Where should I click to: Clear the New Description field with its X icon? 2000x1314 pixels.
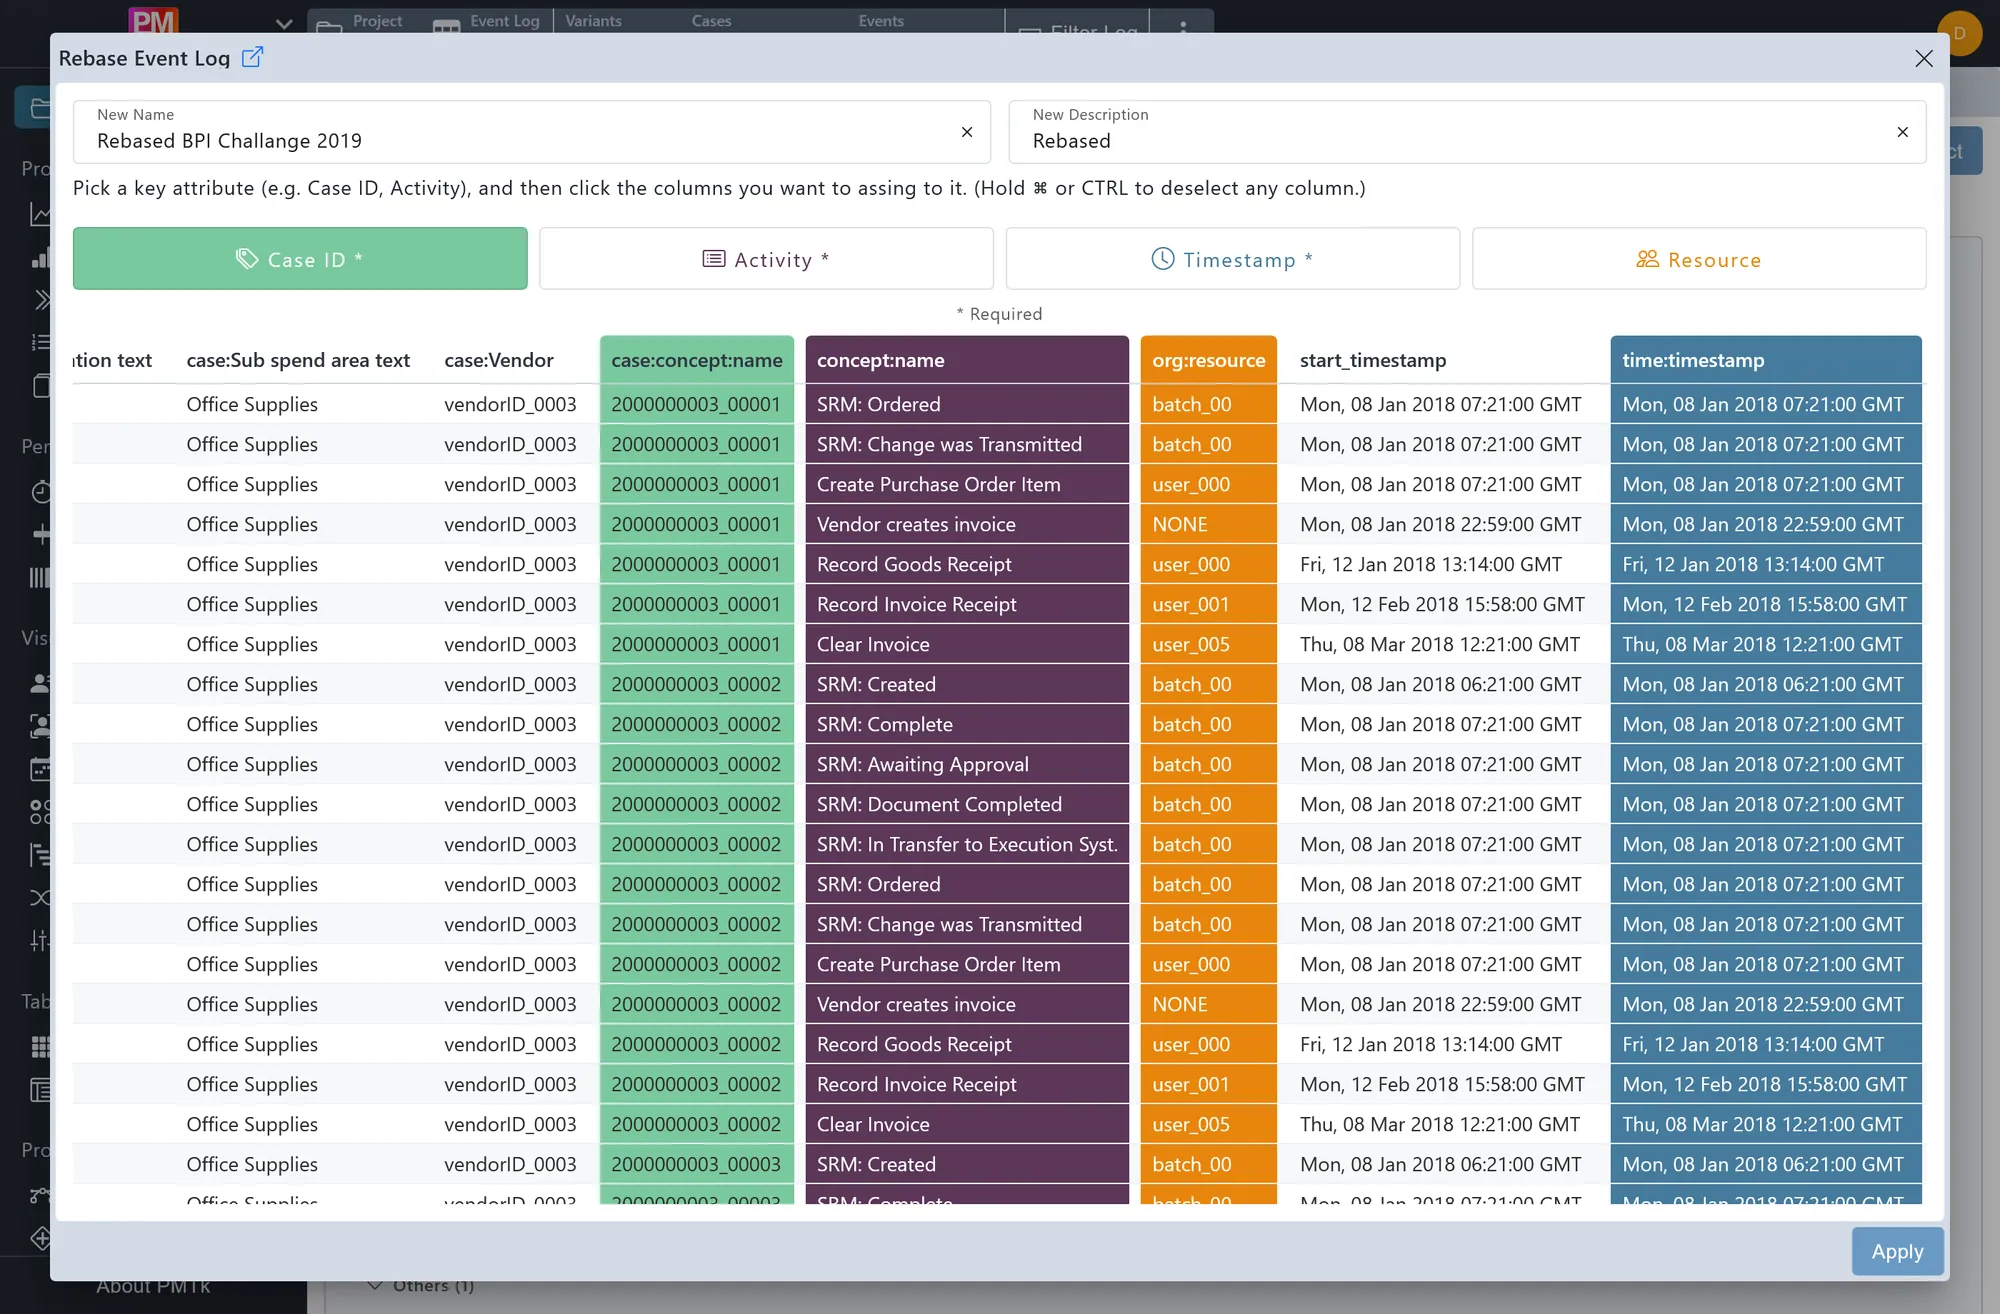1902,132
